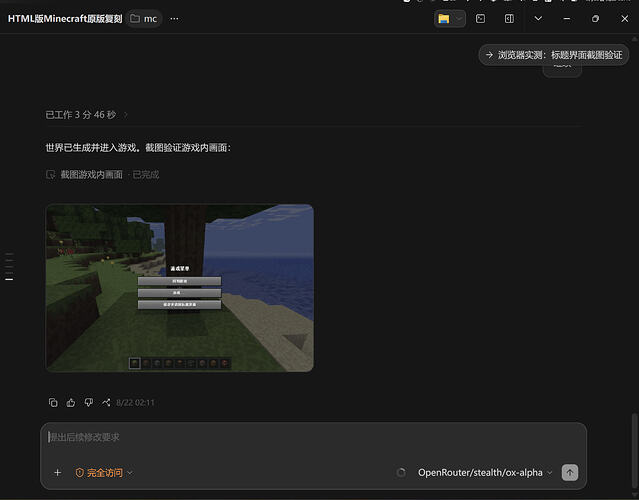Image resolution: width=639 pixels, height=500 pixels.
Task: Open the full access permission dropdown
Action: coord(104,473)
